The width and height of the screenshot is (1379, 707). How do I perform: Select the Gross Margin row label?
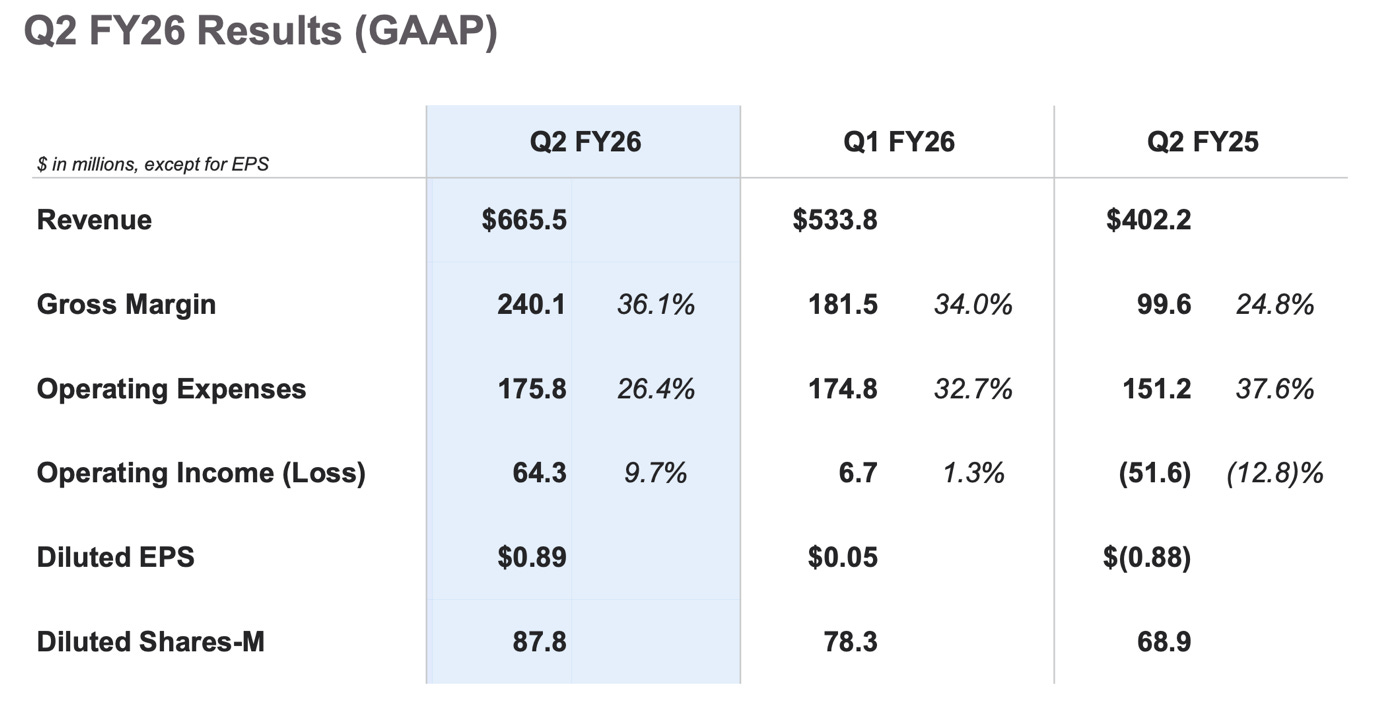coord(126,304)
